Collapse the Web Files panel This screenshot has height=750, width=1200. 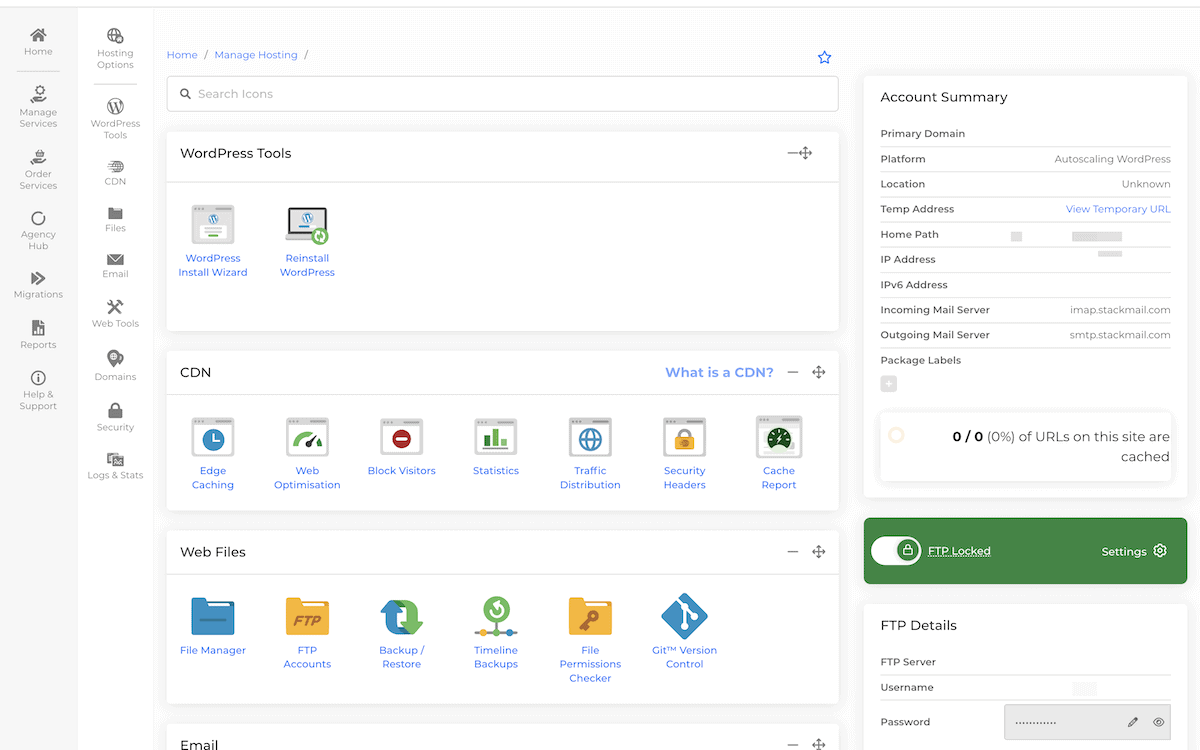tap(793, 551)
